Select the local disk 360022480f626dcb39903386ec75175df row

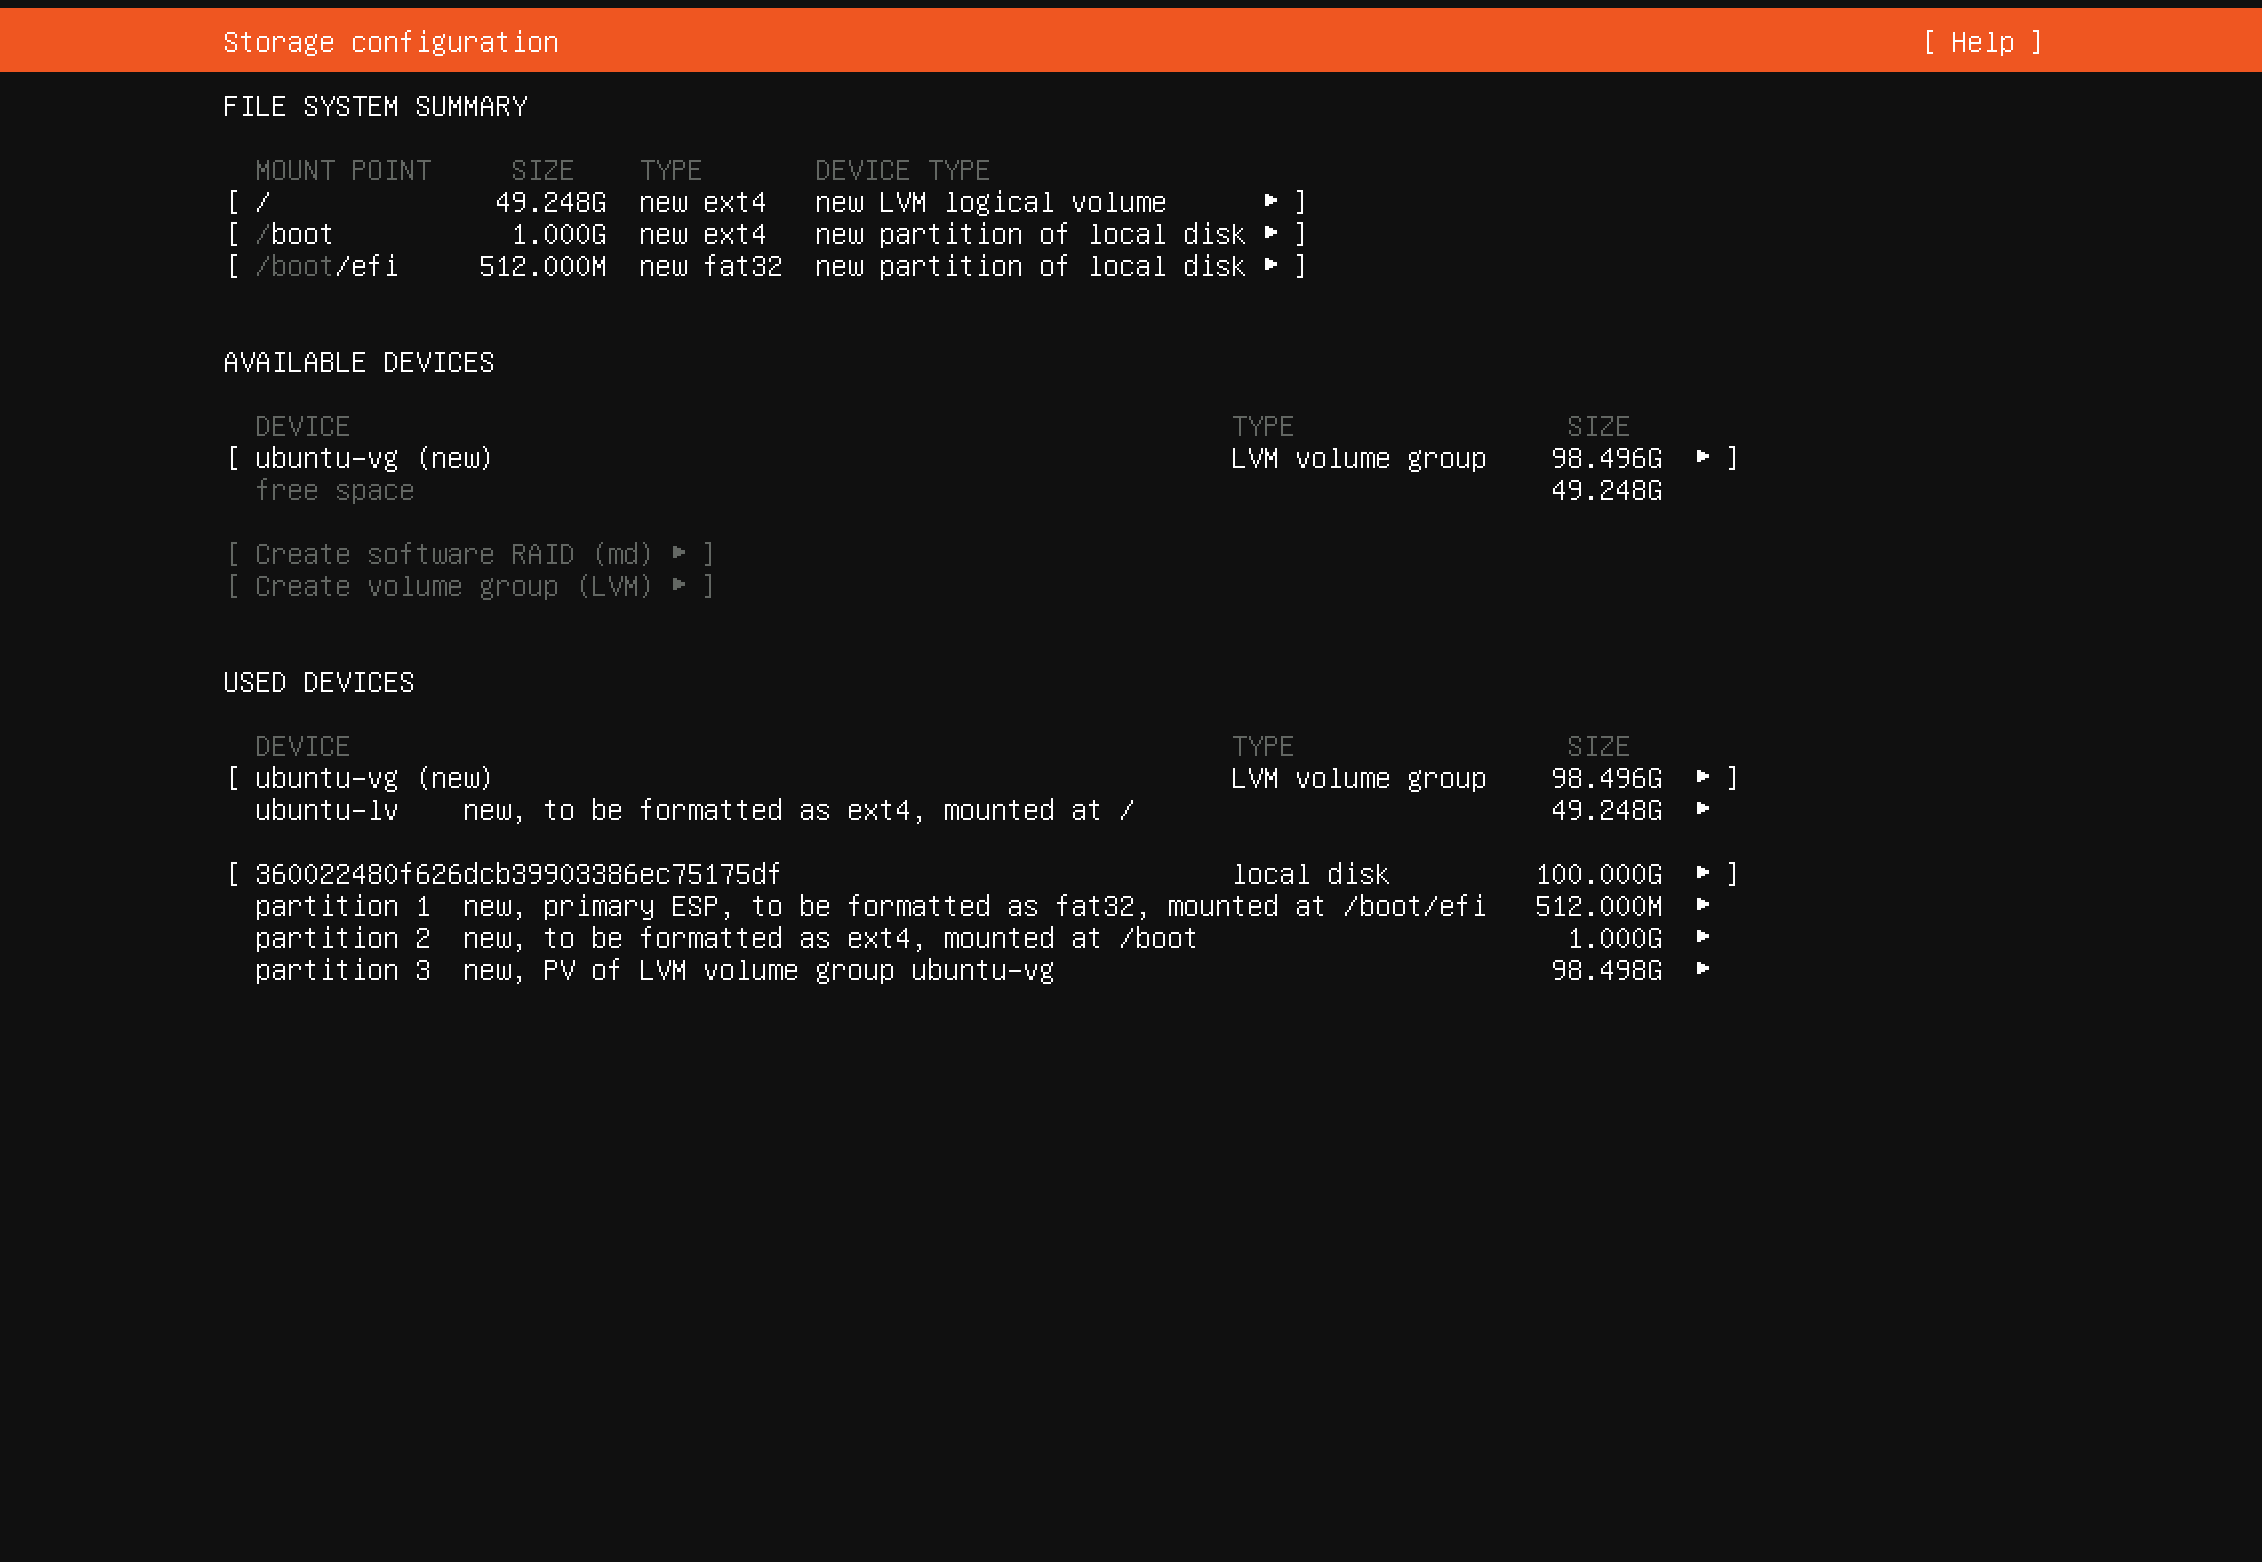tap(516, 873)
